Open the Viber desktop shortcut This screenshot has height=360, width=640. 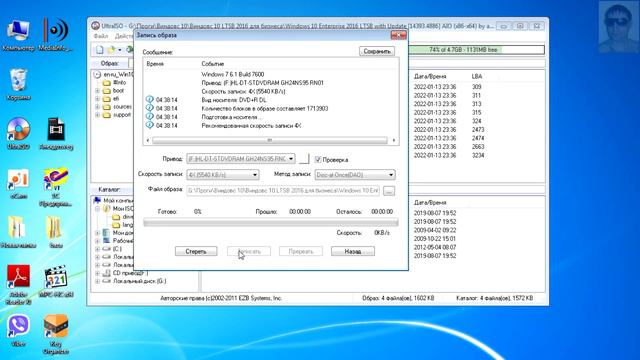18,331
